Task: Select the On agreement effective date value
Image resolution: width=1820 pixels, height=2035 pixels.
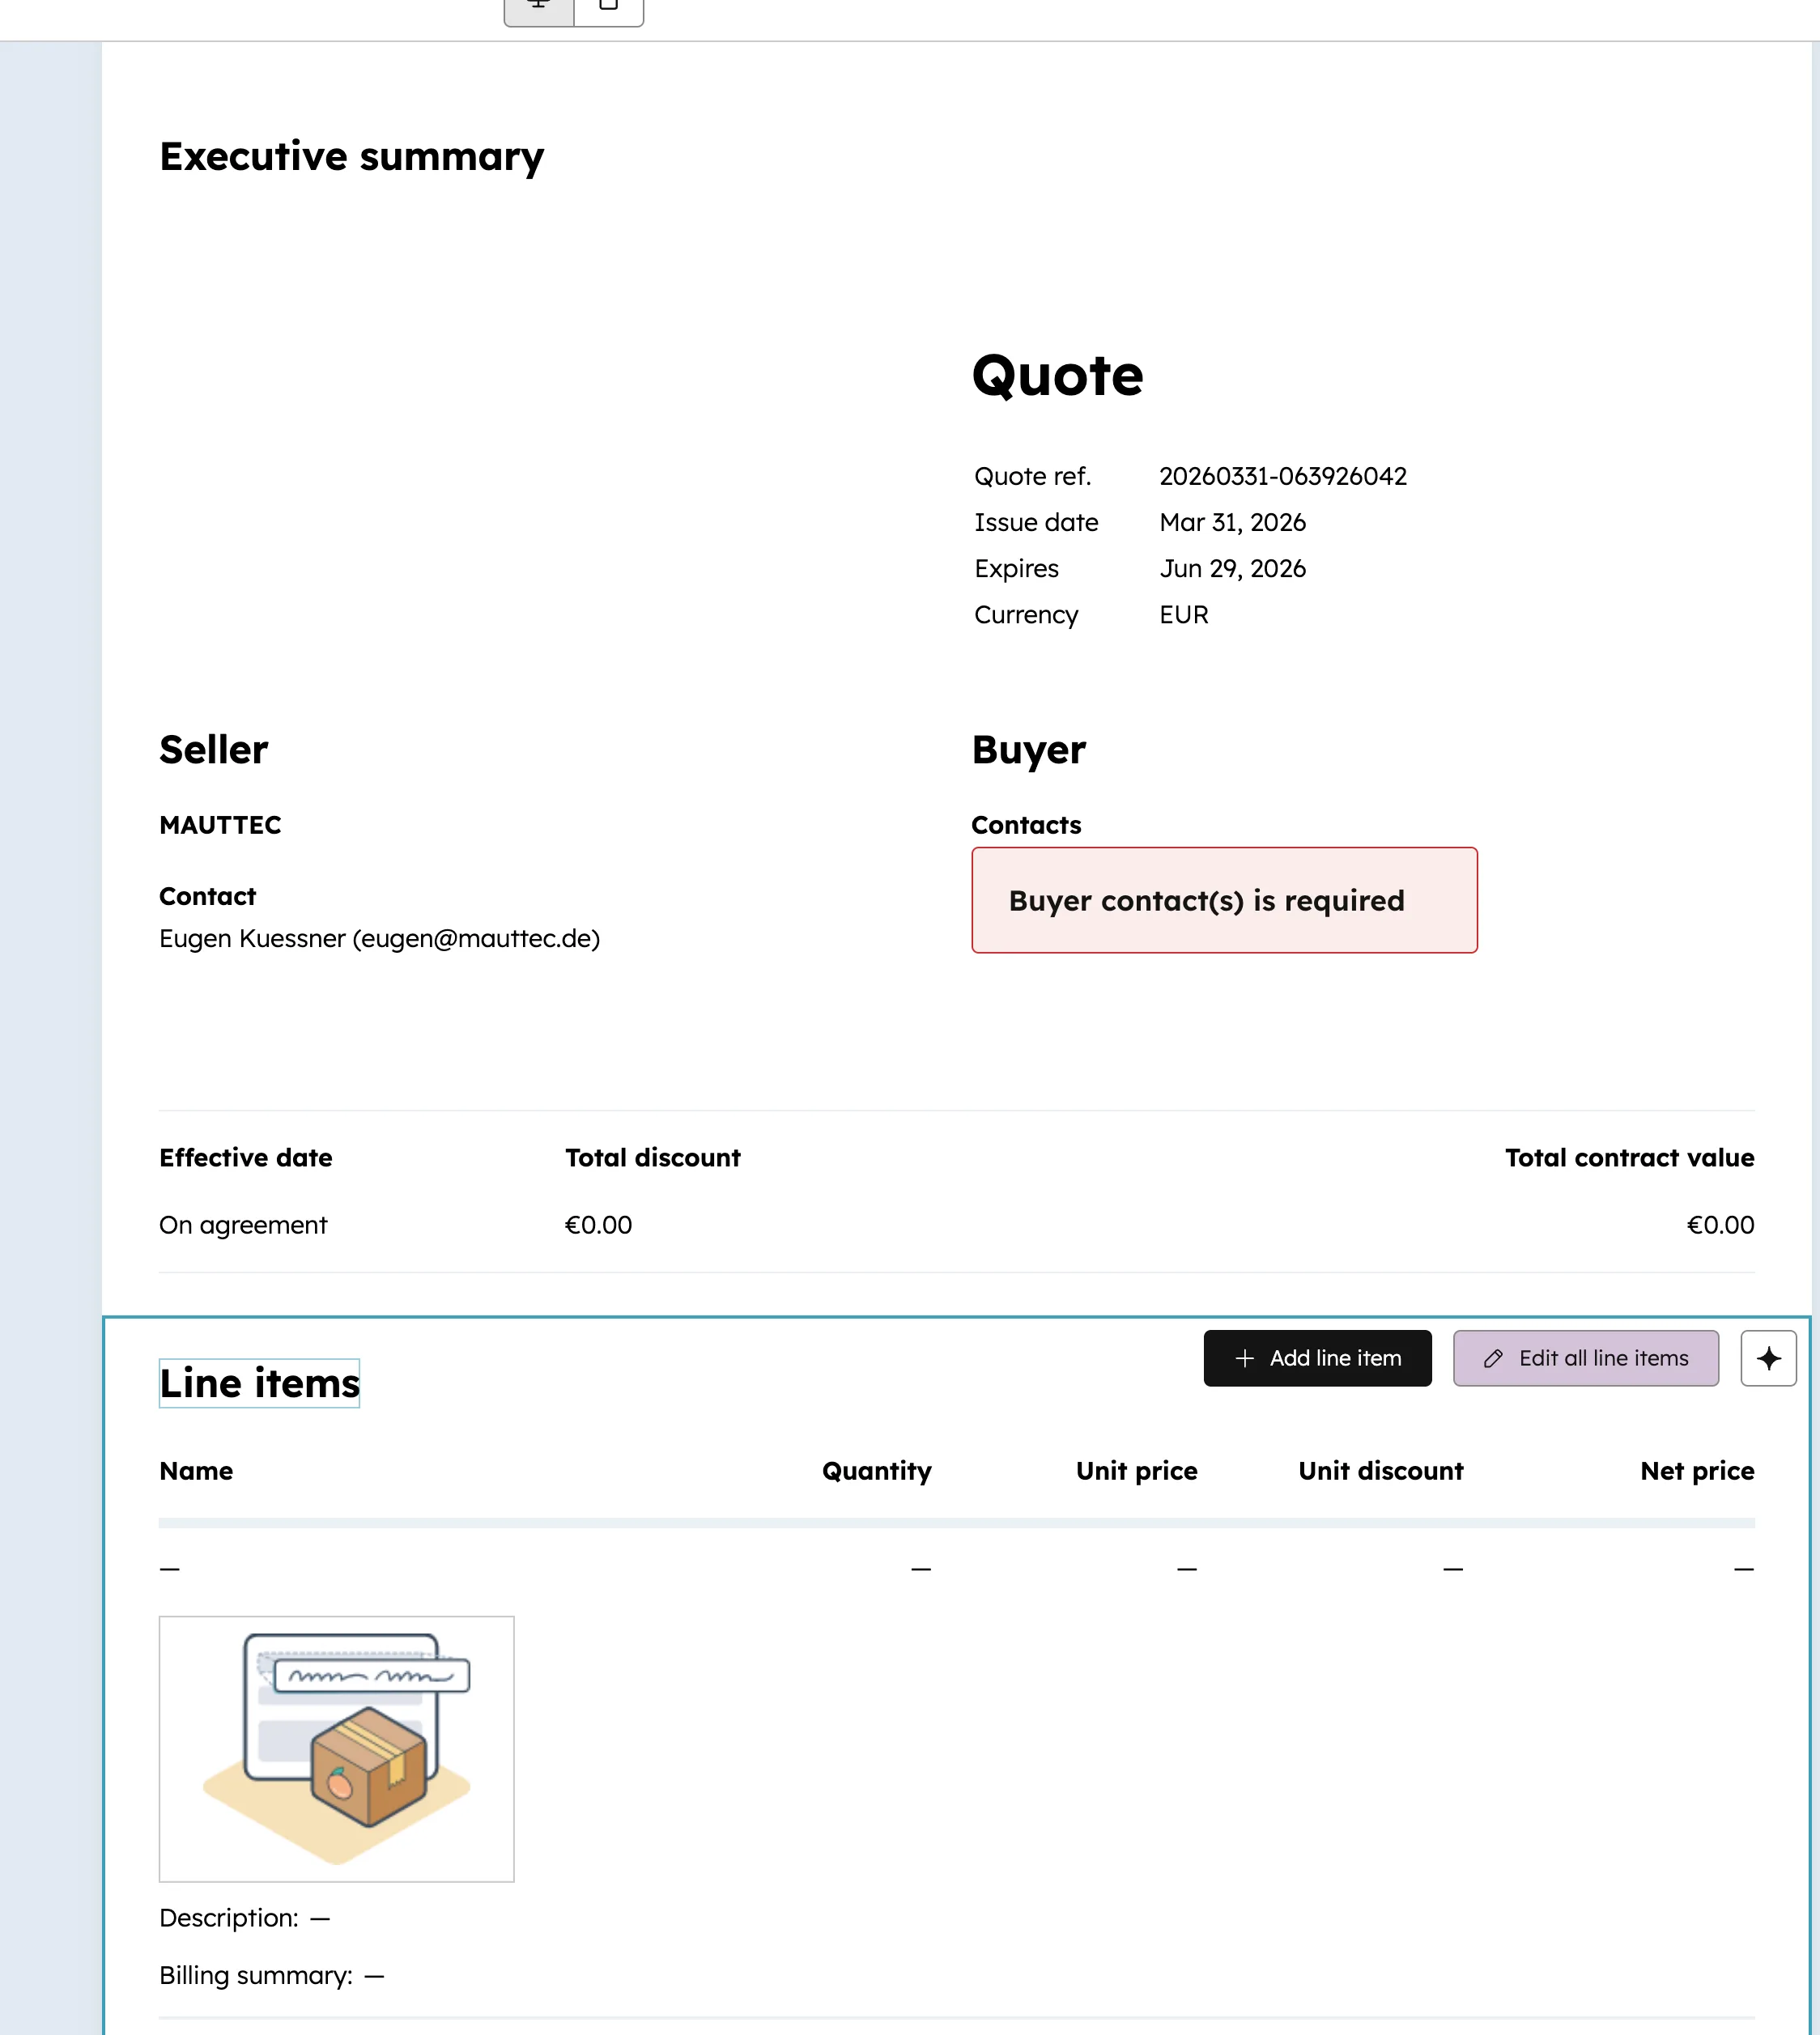Action: [x=243, y=1224]
